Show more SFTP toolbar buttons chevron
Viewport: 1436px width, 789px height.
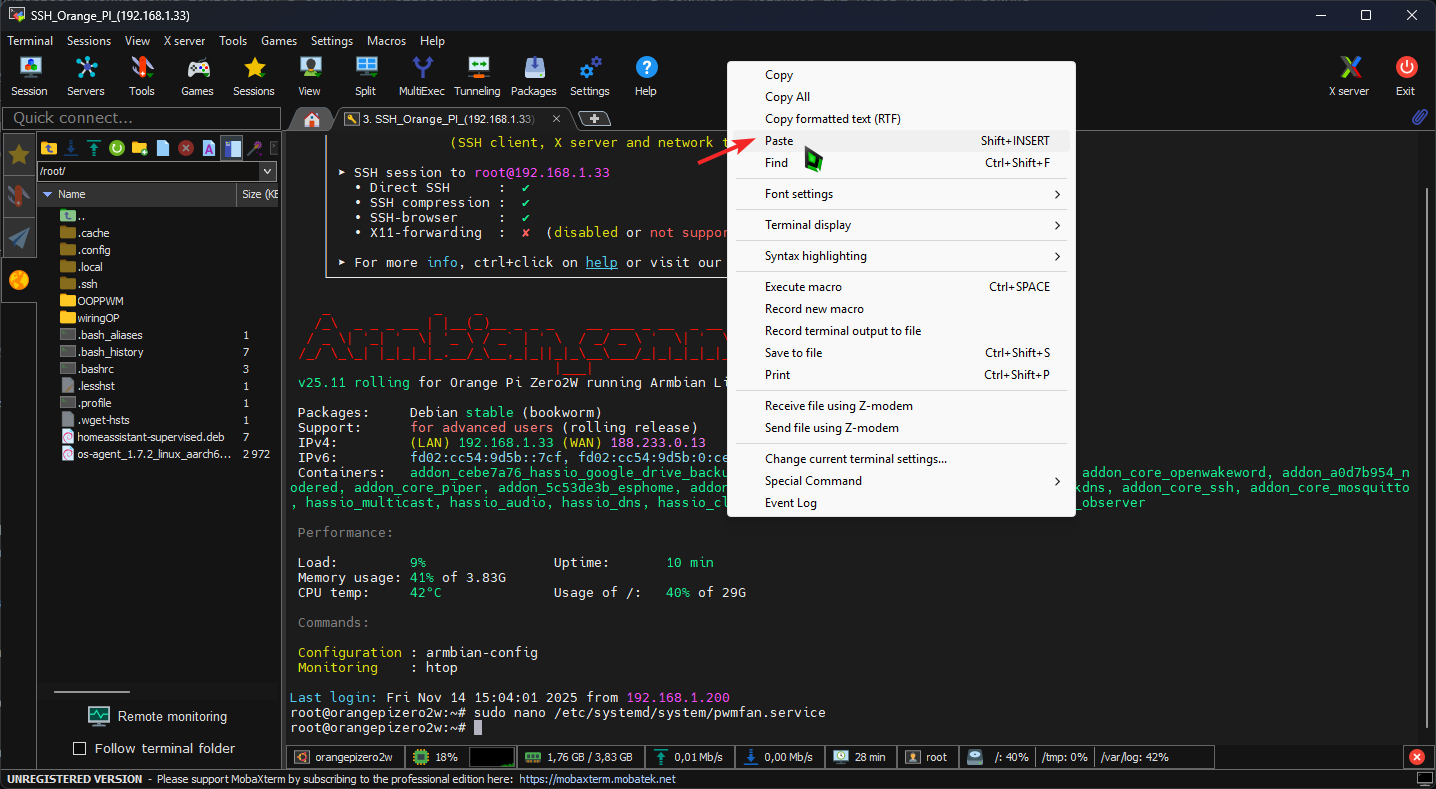point(274,148)
